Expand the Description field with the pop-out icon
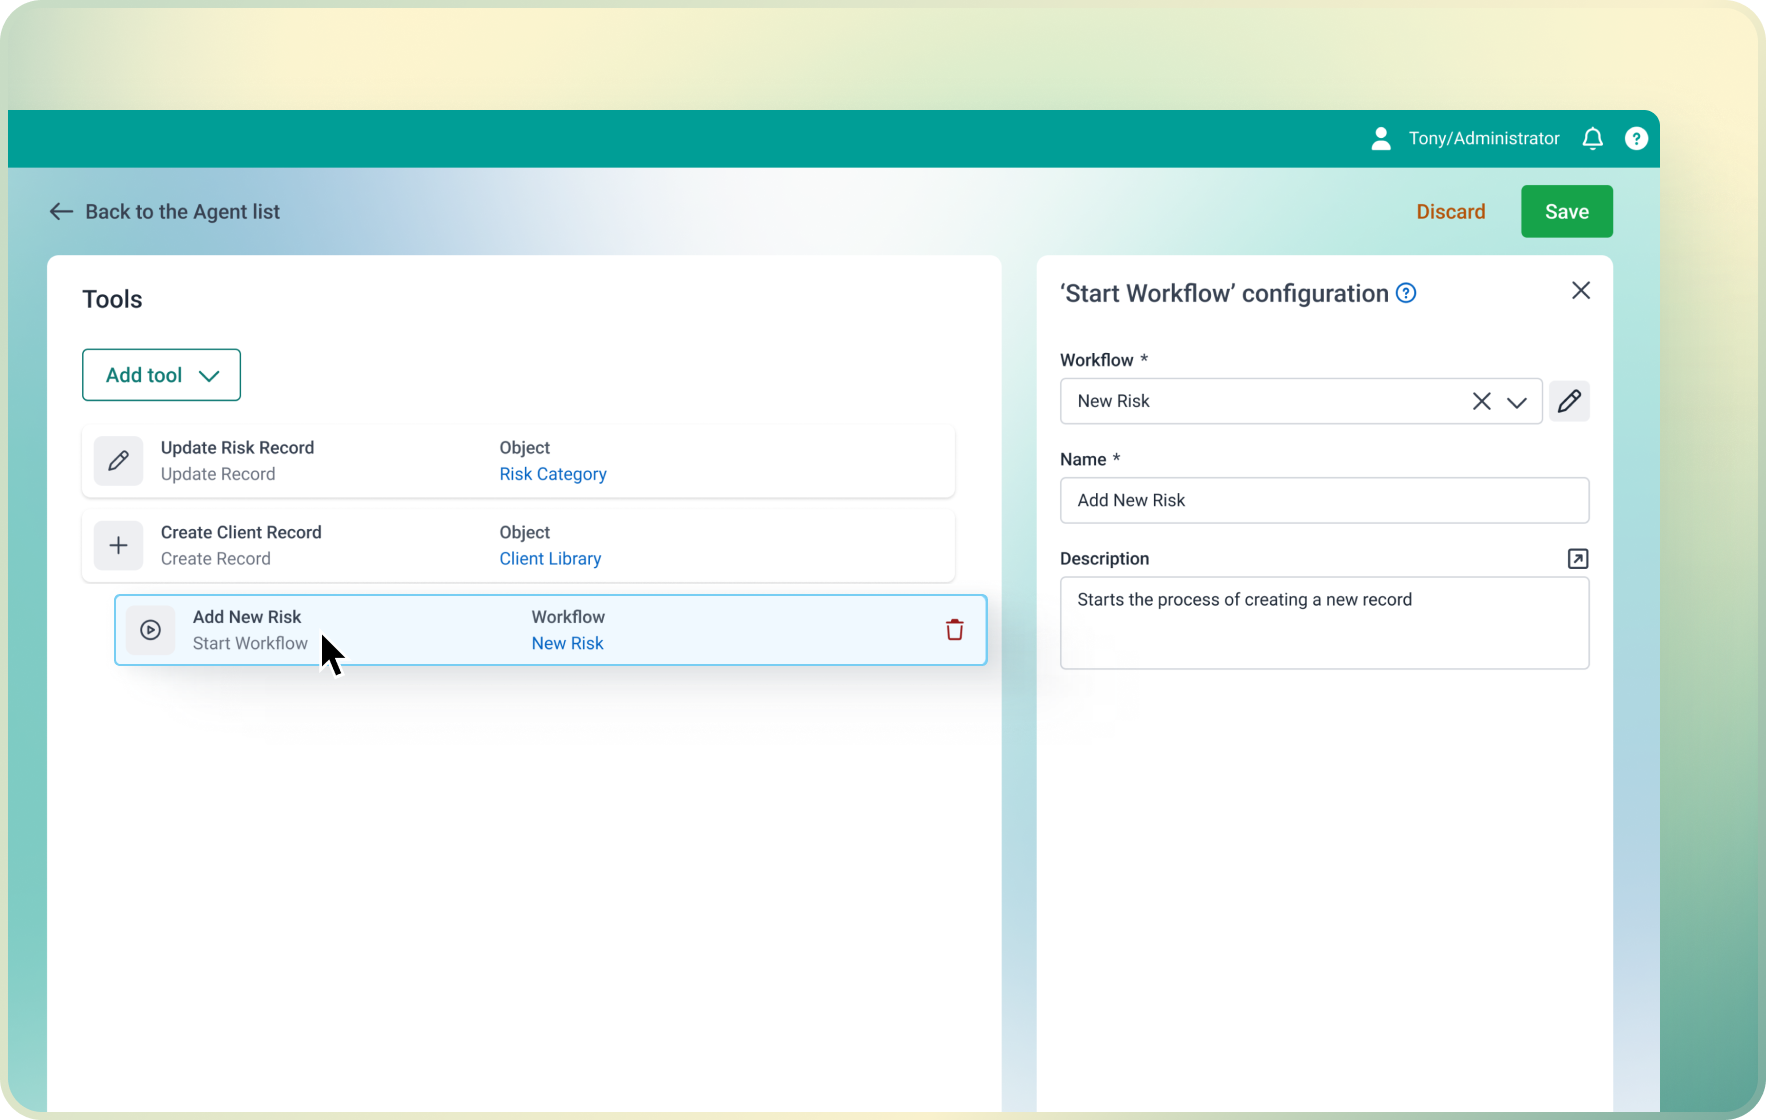The height and width of the screenshot is (1120, 1766). 1577,558
